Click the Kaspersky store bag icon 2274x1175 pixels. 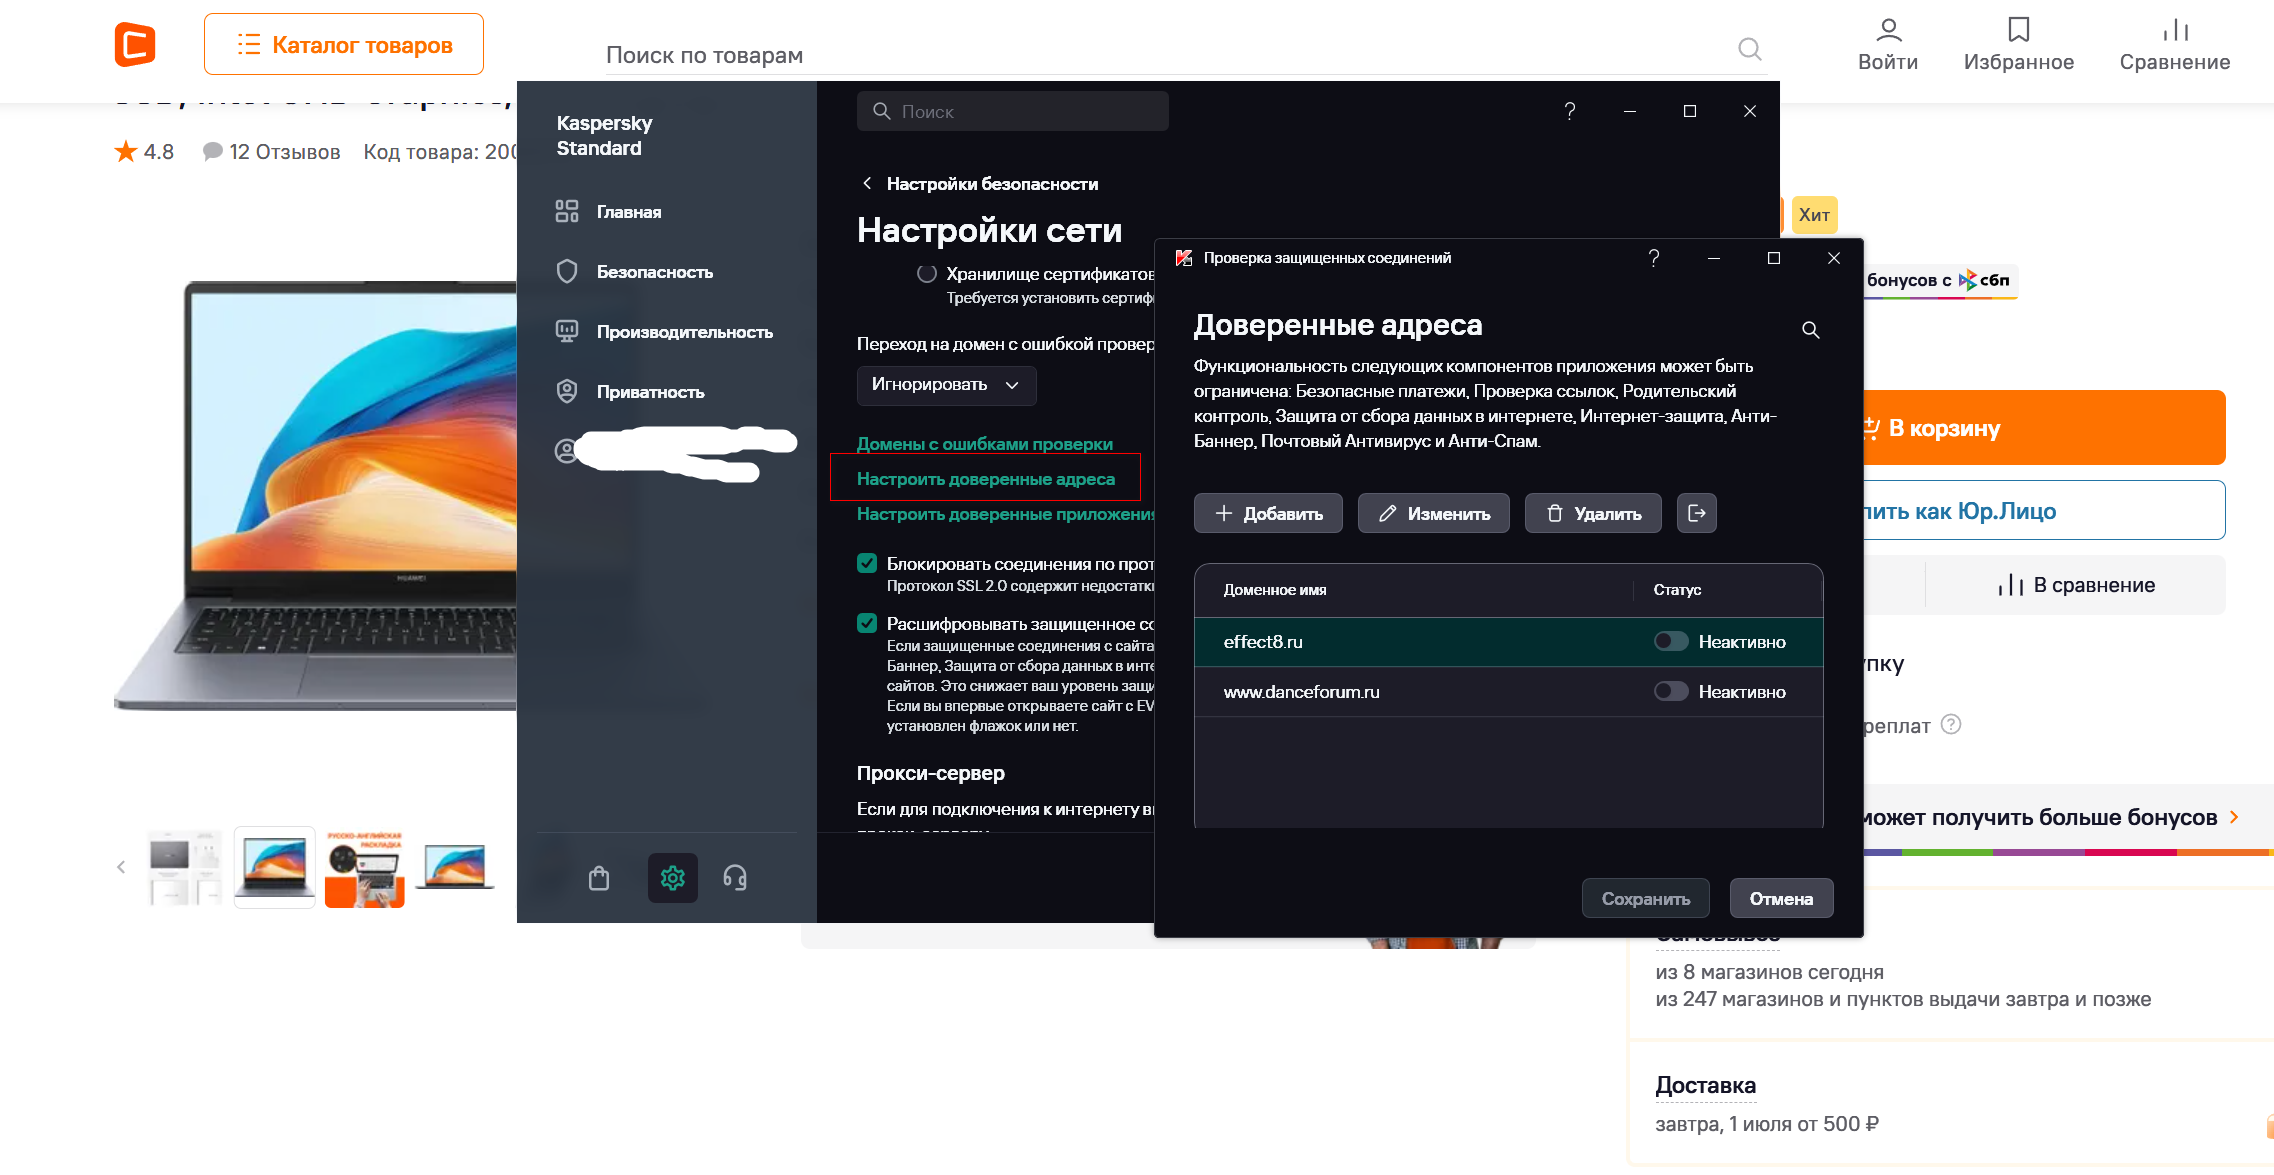click(599, 878)
